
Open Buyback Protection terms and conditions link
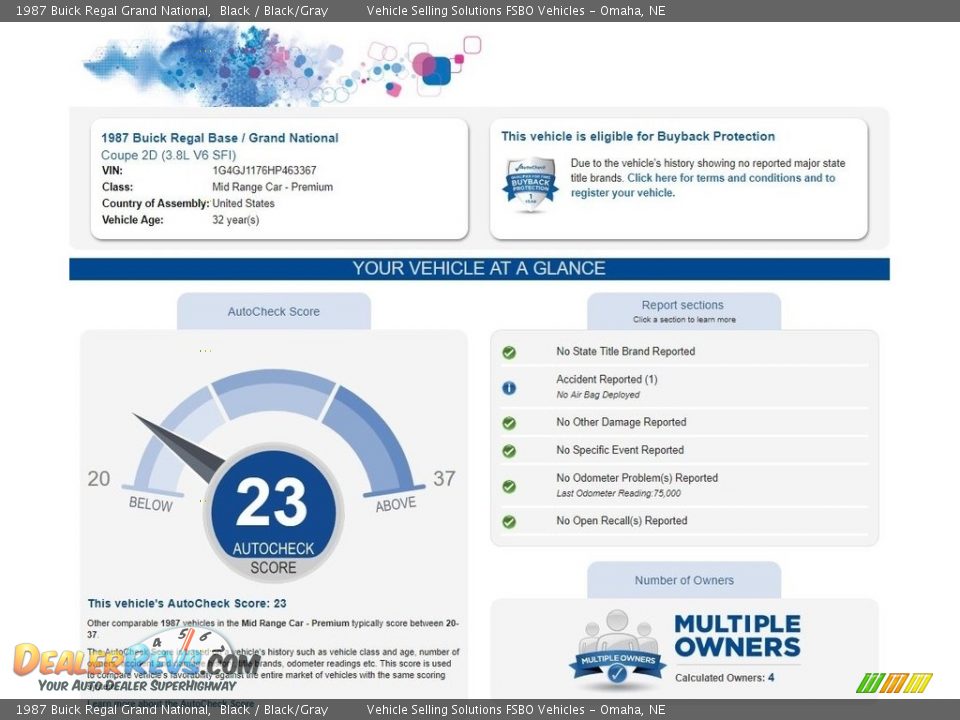pos(703,185)
